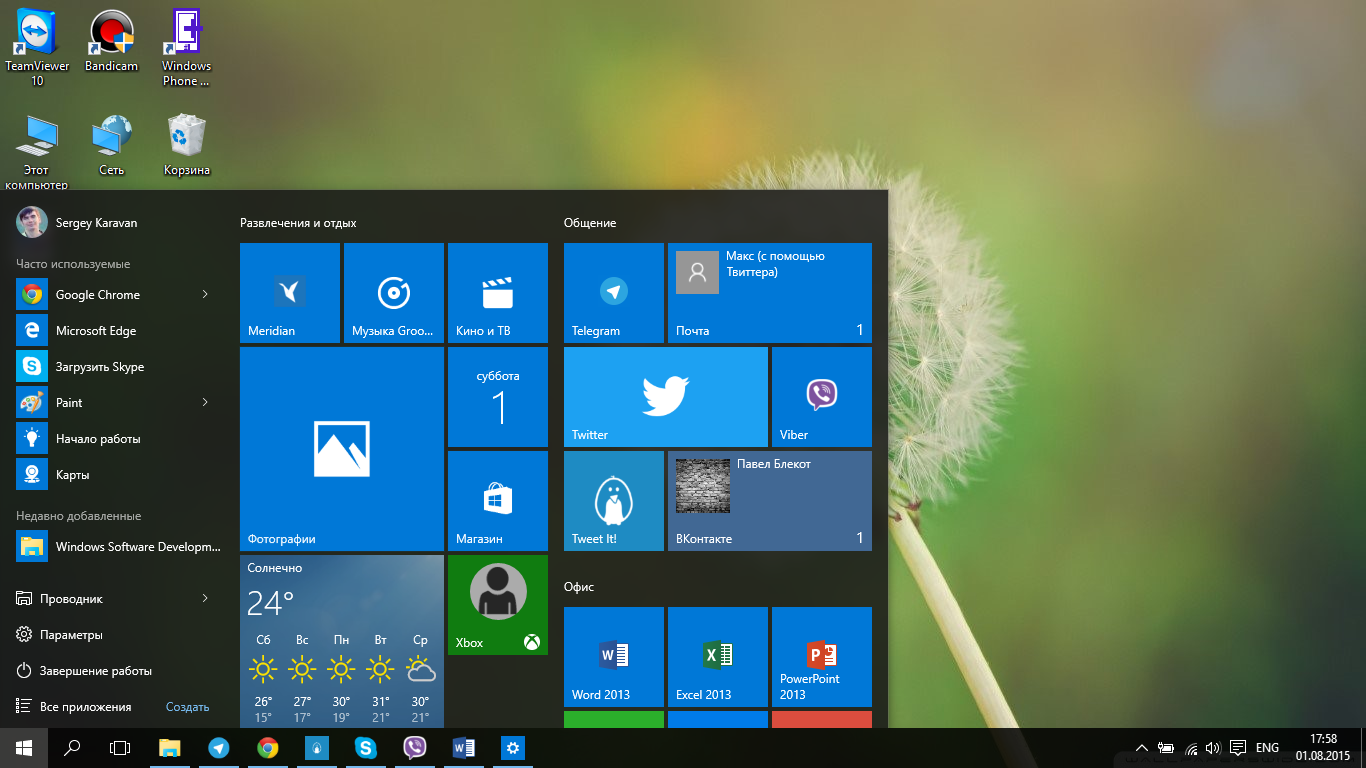This screenshot has height=768, width=1366.
Task: Click the Sergey Karavan user account
Action: [x=76, y=222]
